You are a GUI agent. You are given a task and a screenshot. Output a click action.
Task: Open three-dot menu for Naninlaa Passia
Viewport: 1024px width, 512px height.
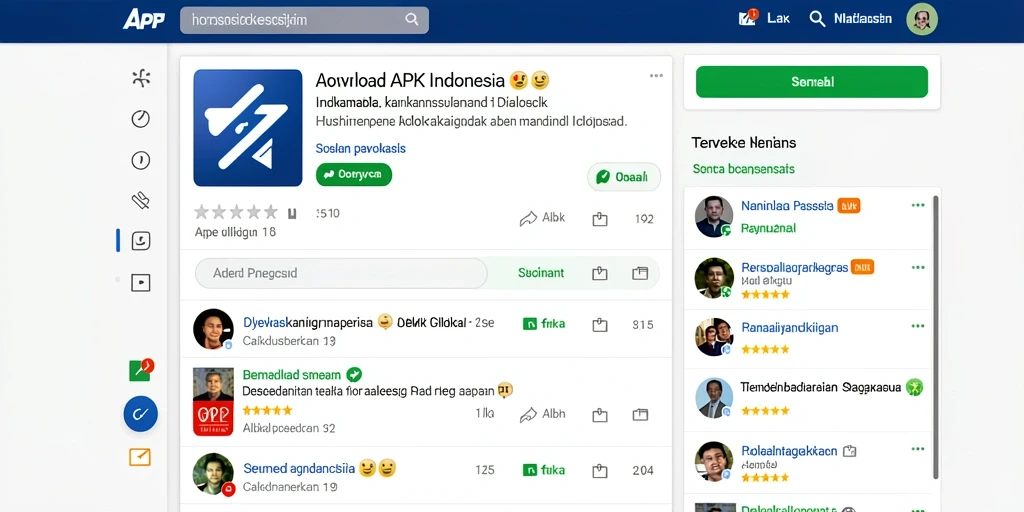pos(918,205)
